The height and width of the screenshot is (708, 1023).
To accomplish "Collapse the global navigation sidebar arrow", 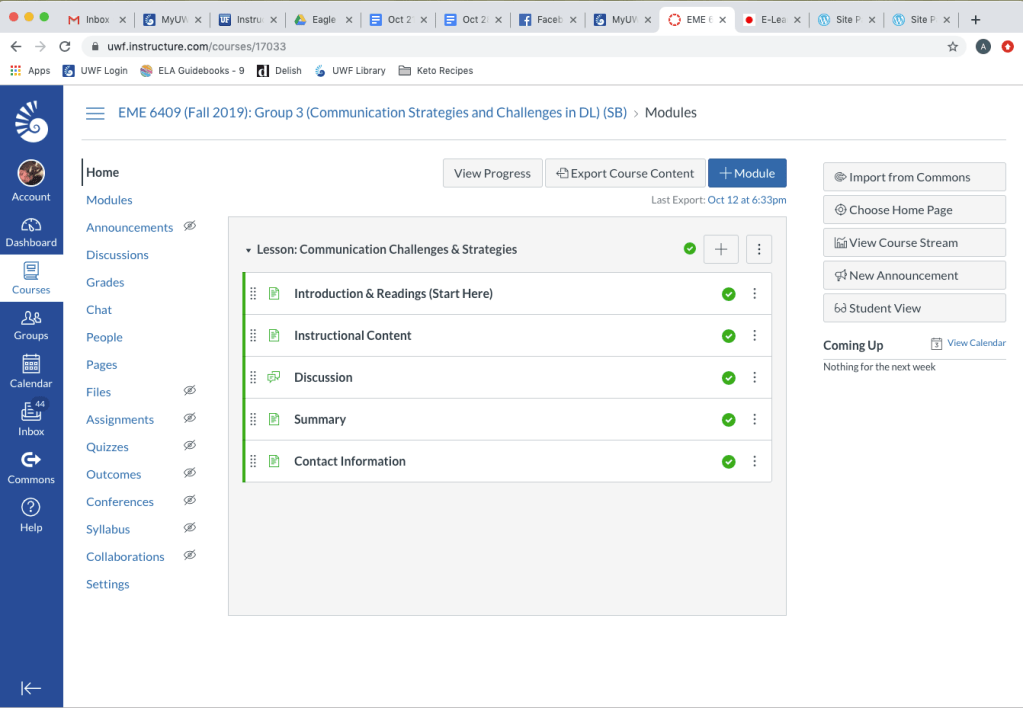I will tap(31, 687).
